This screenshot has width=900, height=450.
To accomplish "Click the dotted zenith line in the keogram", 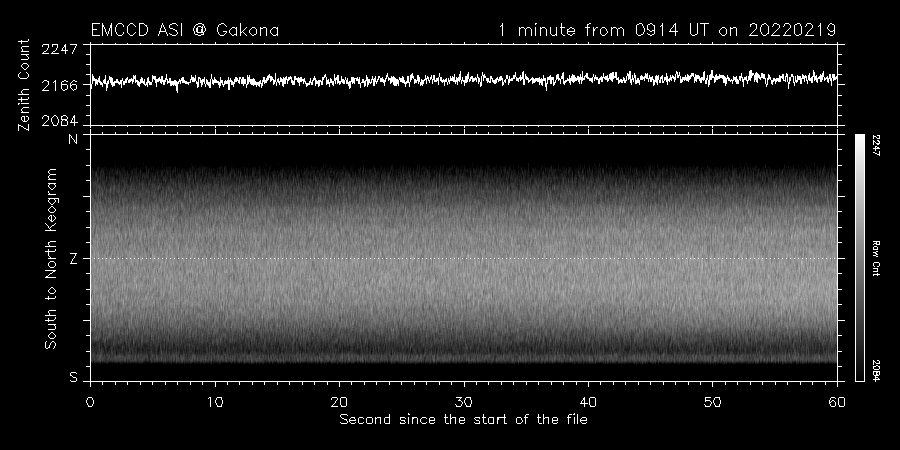I will click(463, 258).
